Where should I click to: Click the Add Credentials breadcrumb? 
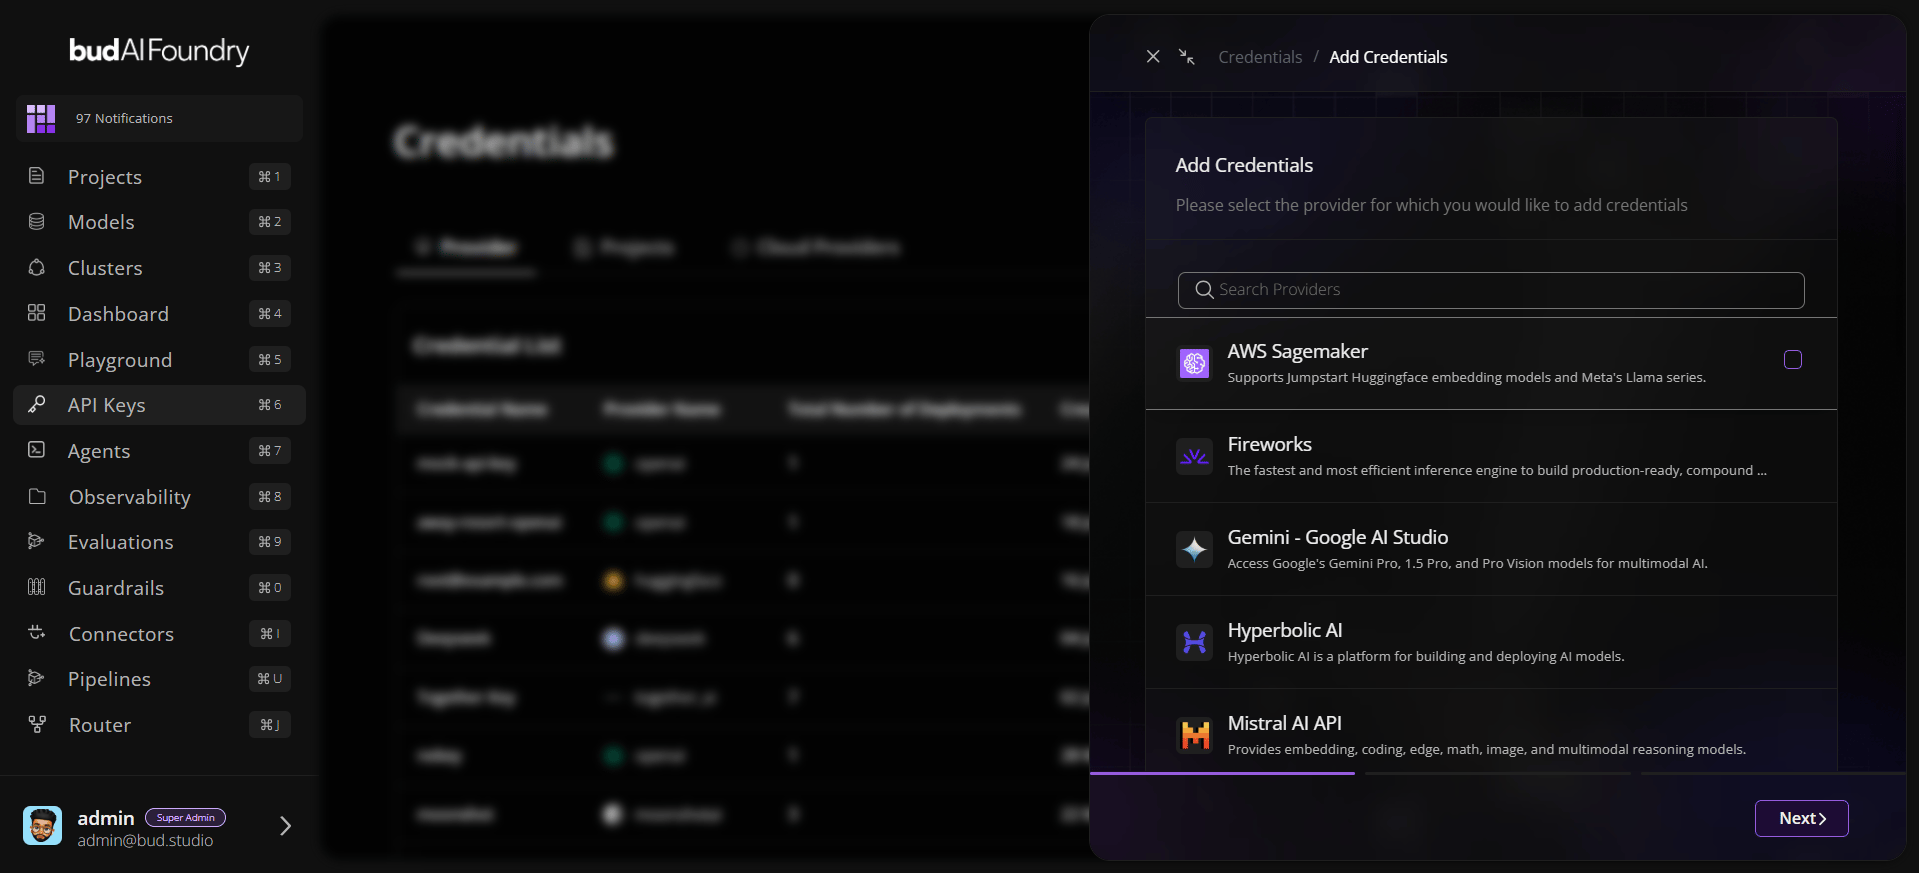click(1388, 57)
